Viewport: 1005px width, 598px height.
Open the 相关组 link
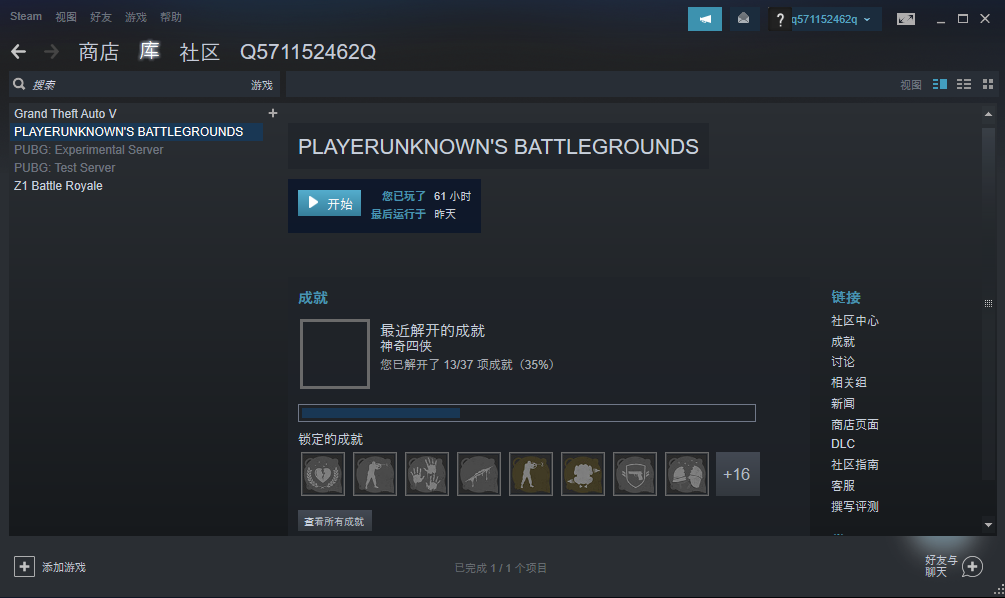click(x=849, y=382)
